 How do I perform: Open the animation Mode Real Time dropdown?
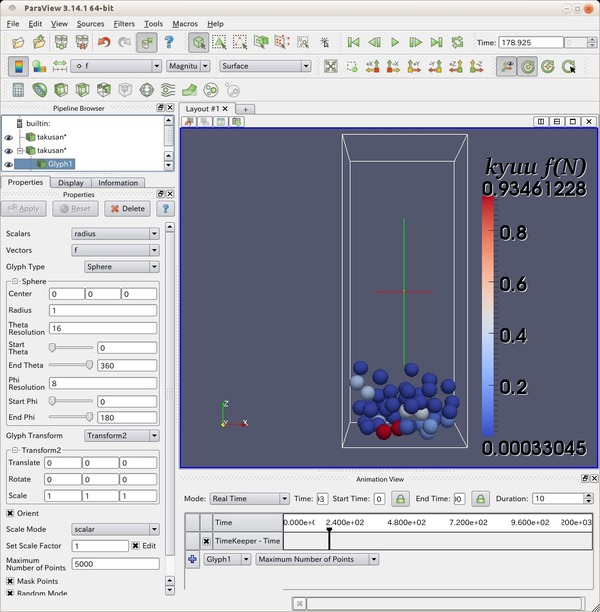point(249,498)
